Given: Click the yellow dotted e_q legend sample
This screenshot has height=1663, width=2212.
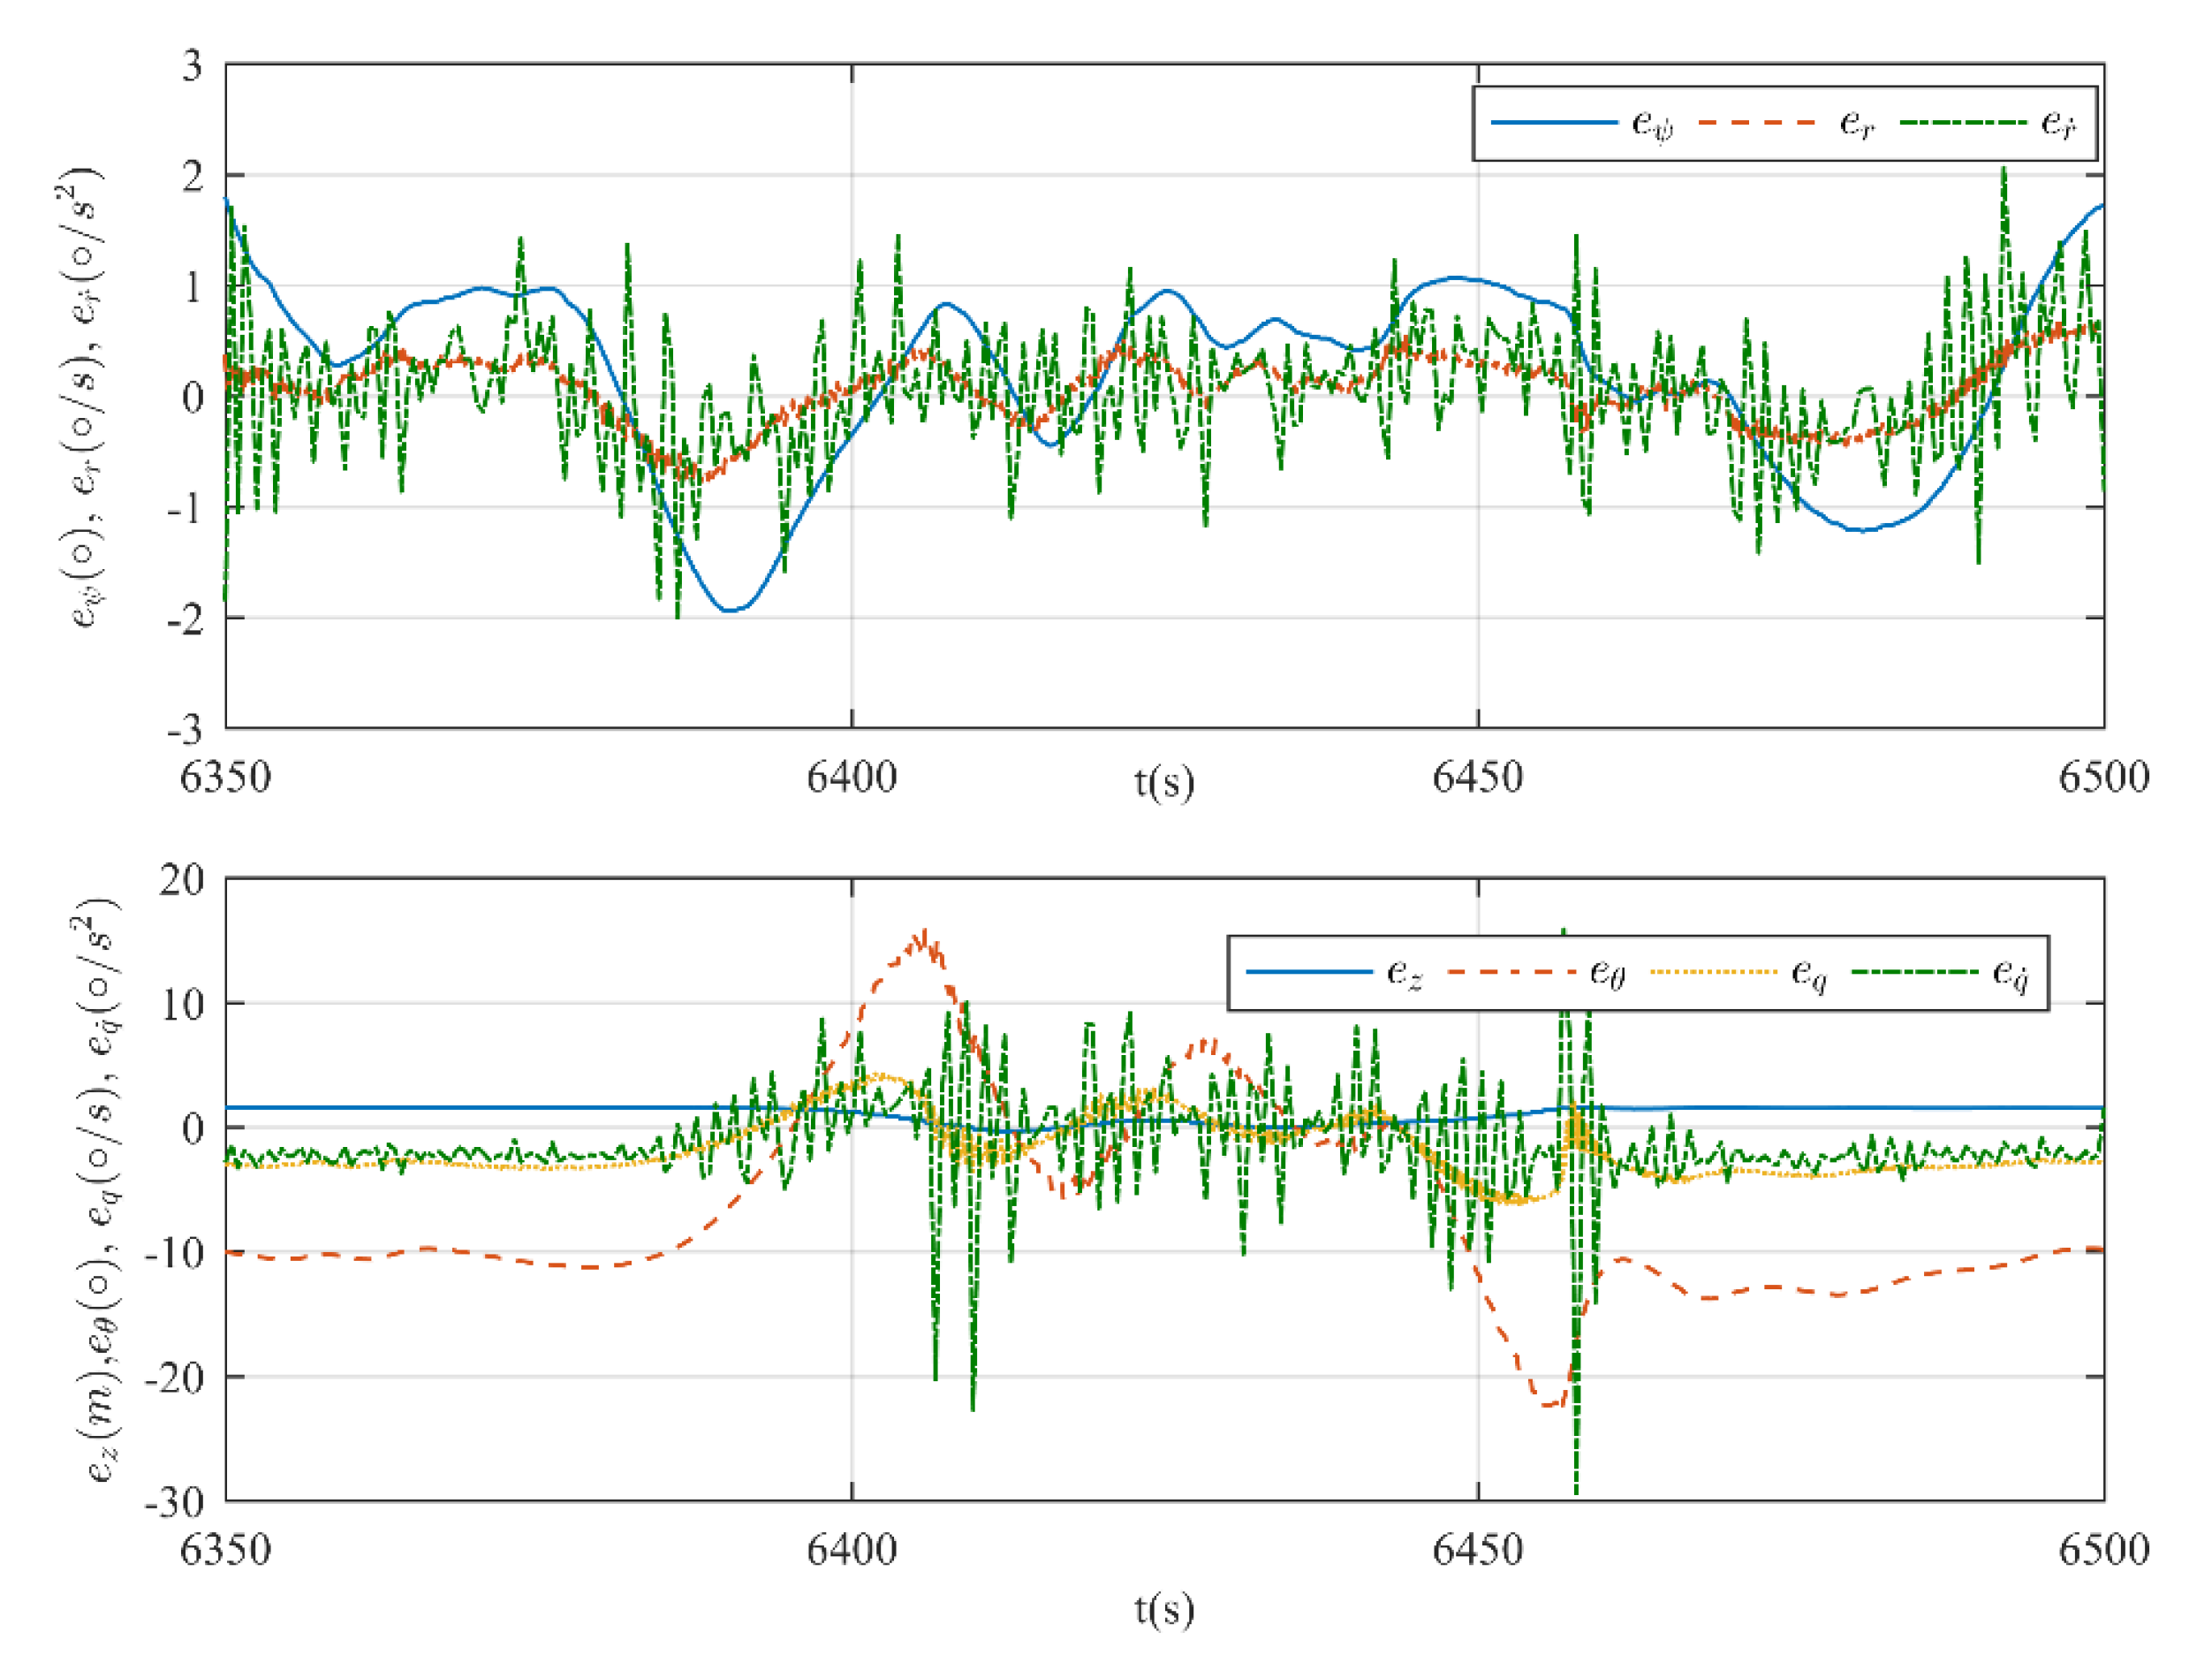Looking at the screenshot, I should (1713, 972).
